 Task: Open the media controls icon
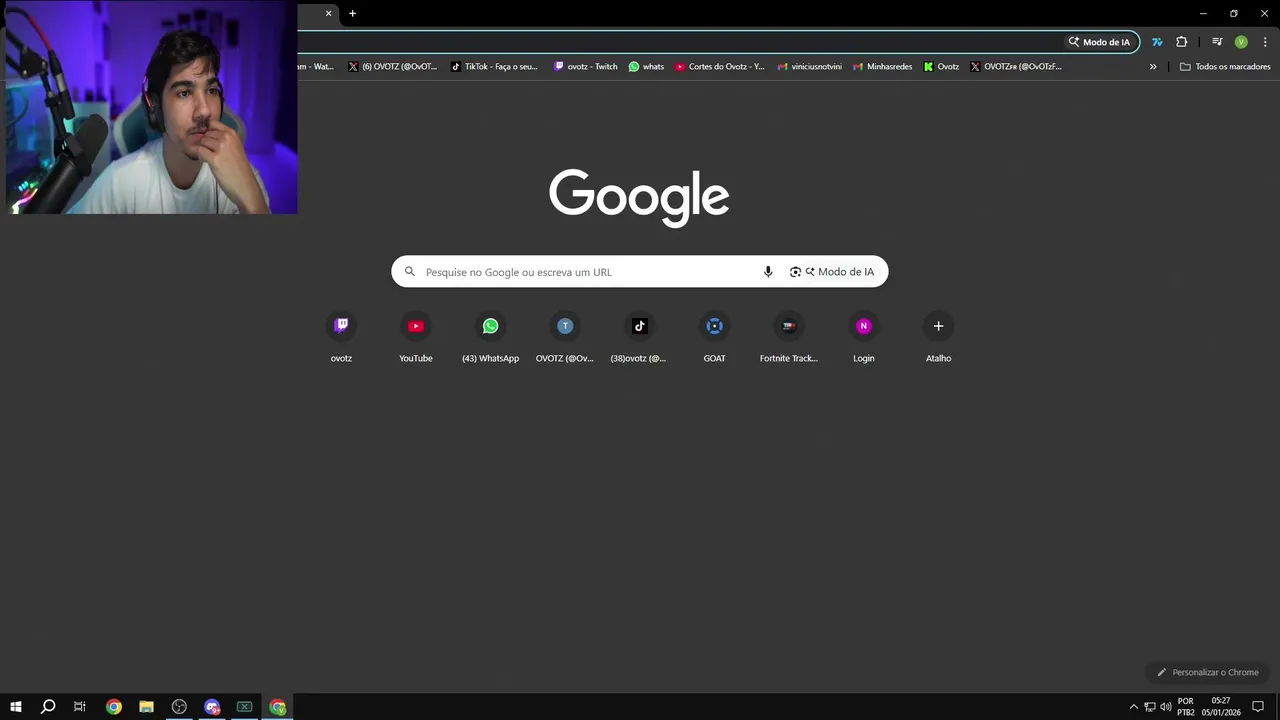click(1217, 42)
